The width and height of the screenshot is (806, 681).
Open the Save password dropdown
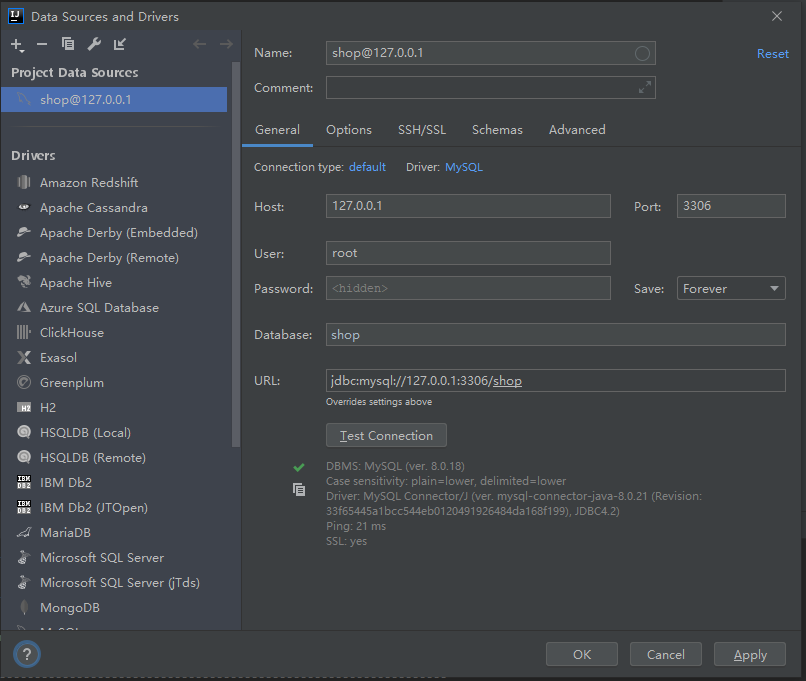pos(731,289)
